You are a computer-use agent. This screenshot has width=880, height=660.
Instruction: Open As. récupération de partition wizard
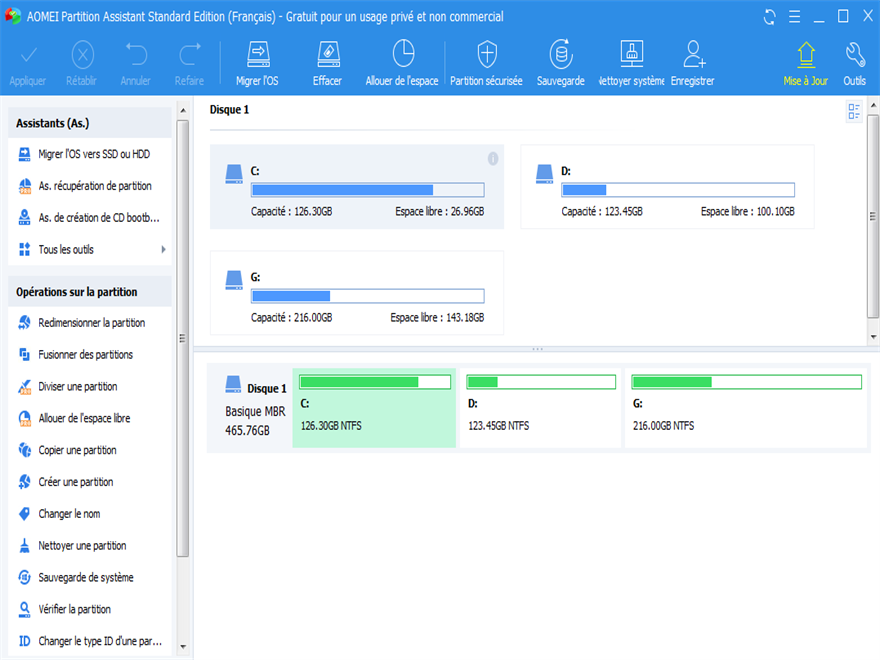pos(90,186)
